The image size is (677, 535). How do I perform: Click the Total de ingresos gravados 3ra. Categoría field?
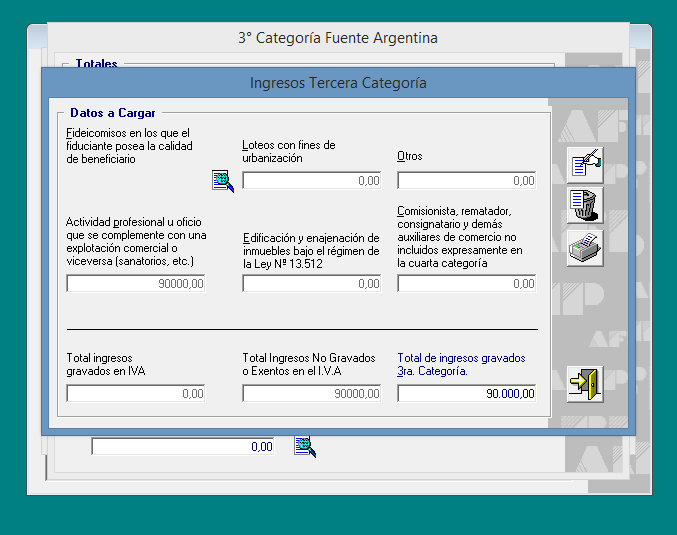pos(466,394)
